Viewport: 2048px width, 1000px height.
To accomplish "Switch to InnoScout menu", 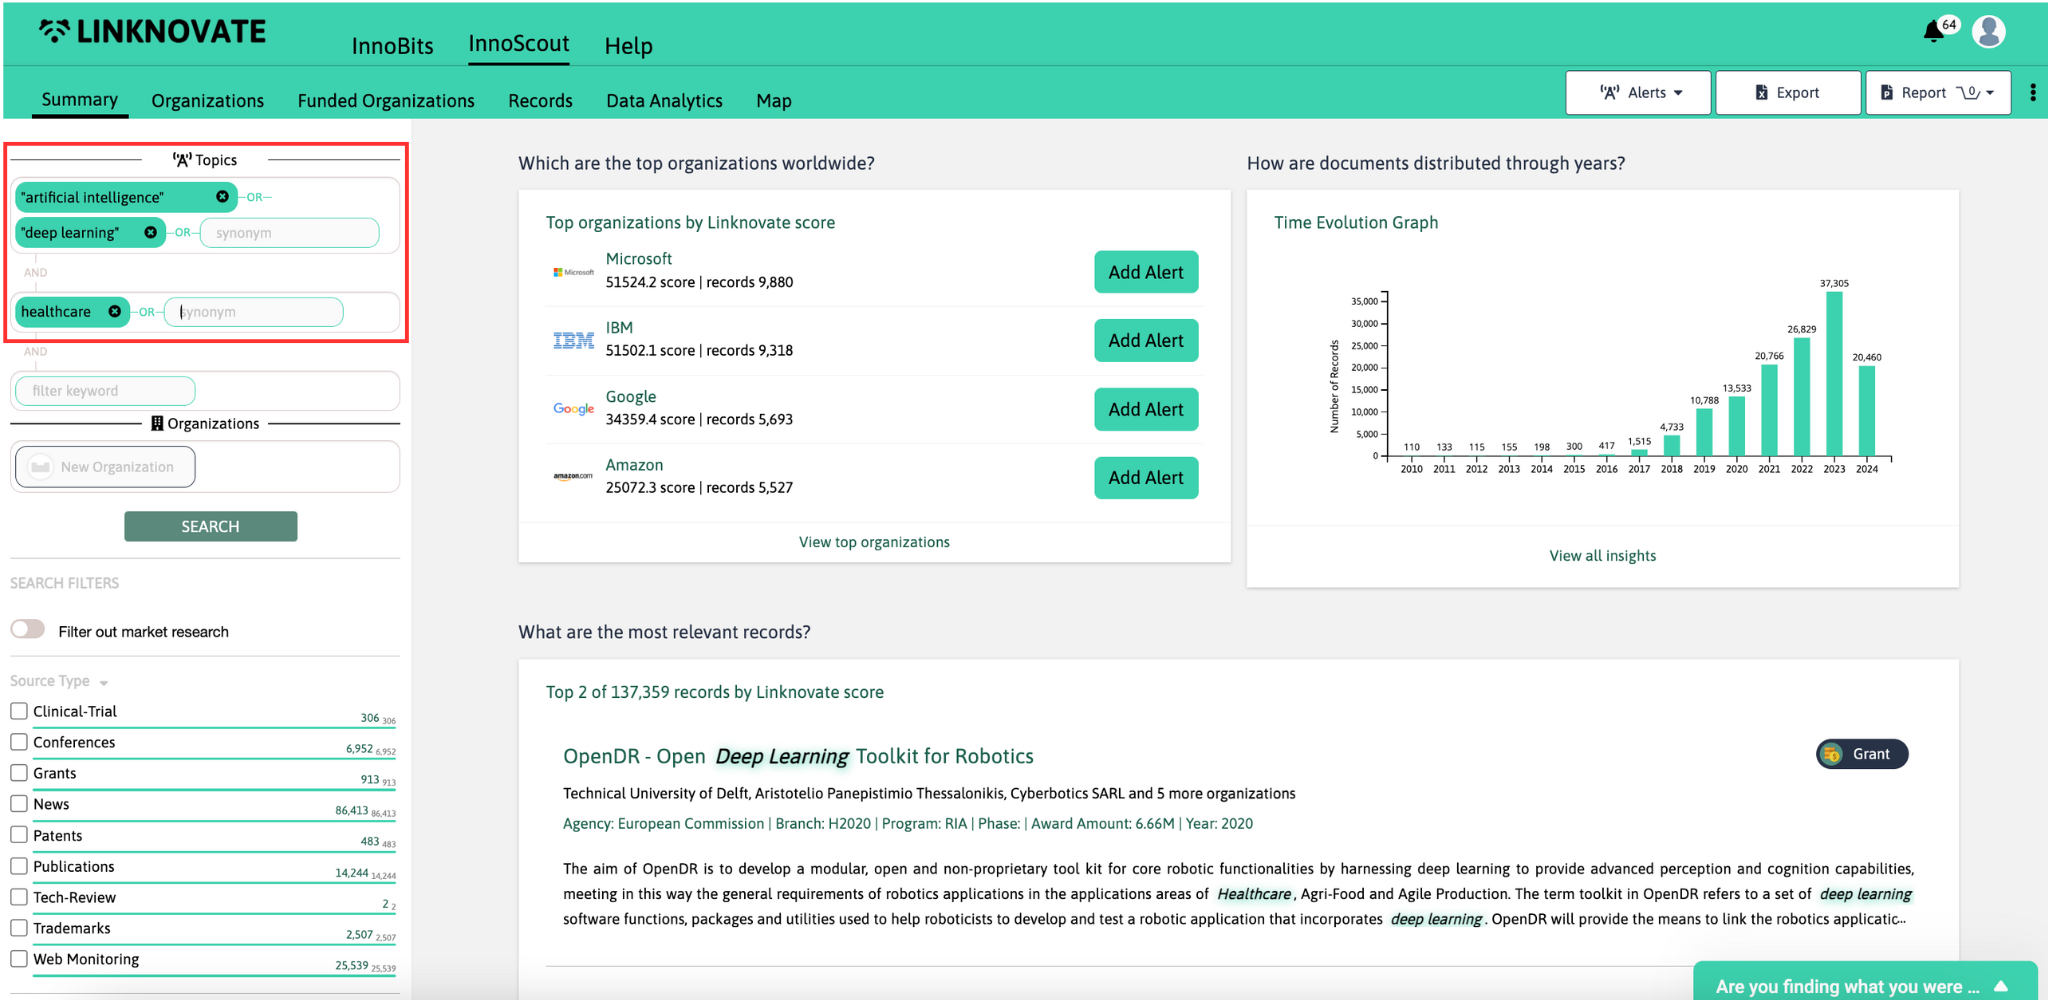I will tap(519, 44).
